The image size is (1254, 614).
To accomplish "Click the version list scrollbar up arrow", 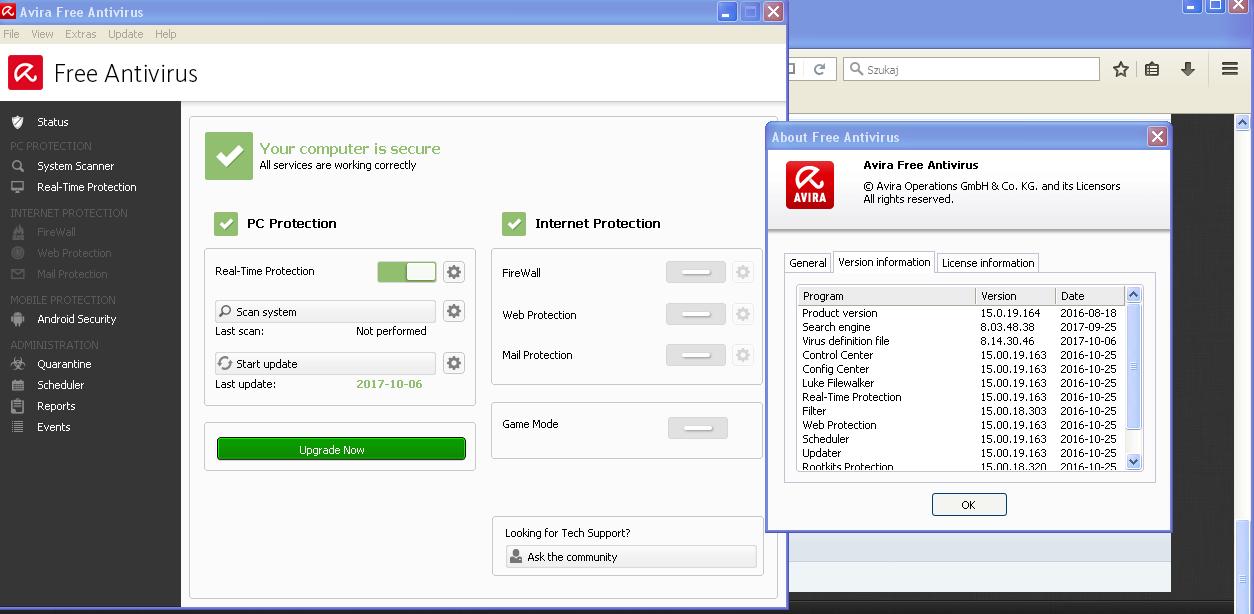I will pyautogui.click(x=1133, y=295).
